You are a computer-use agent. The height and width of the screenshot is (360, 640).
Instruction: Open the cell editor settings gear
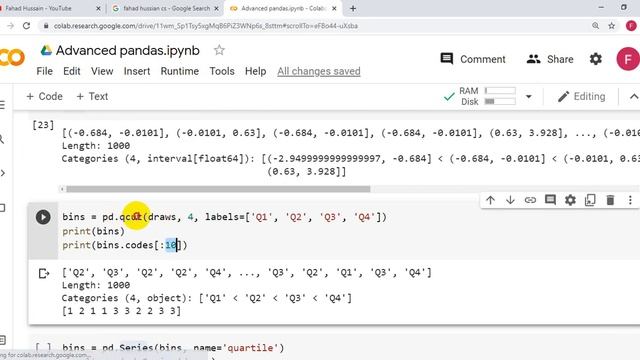pos(570,200)
